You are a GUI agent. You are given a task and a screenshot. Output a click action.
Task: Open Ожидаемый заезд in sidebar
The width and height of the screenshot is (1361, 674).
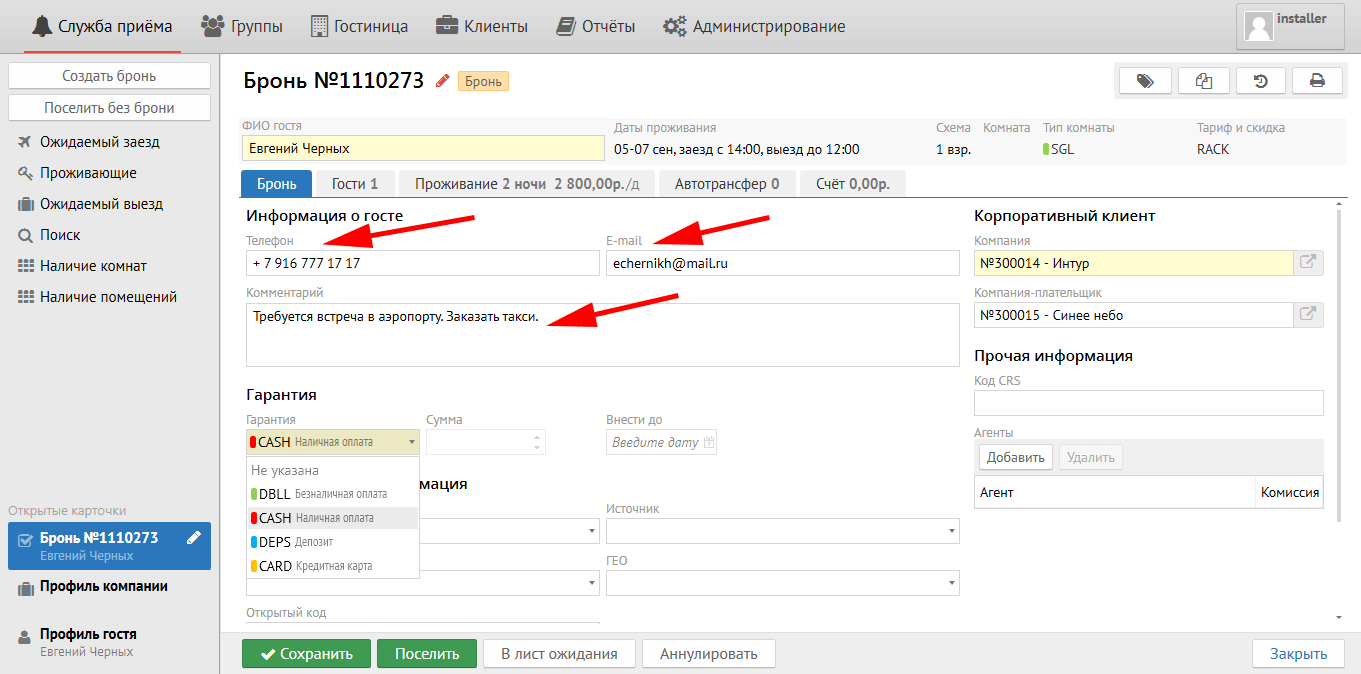click(100, 142)
